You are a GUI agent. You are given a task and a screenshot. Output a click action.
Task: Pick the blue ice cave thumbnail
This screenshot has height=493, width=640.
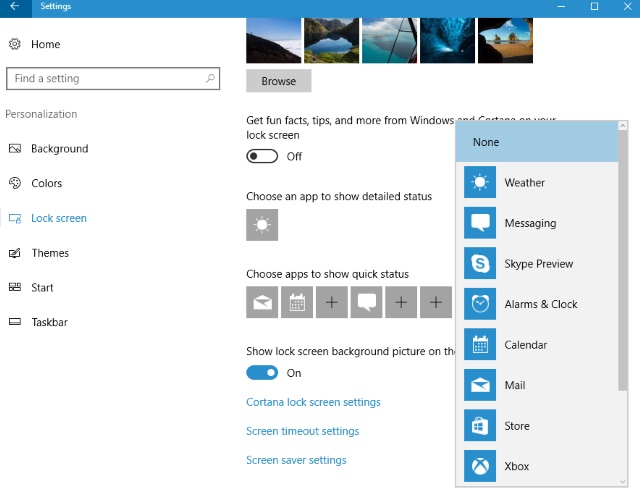(447, 40)
